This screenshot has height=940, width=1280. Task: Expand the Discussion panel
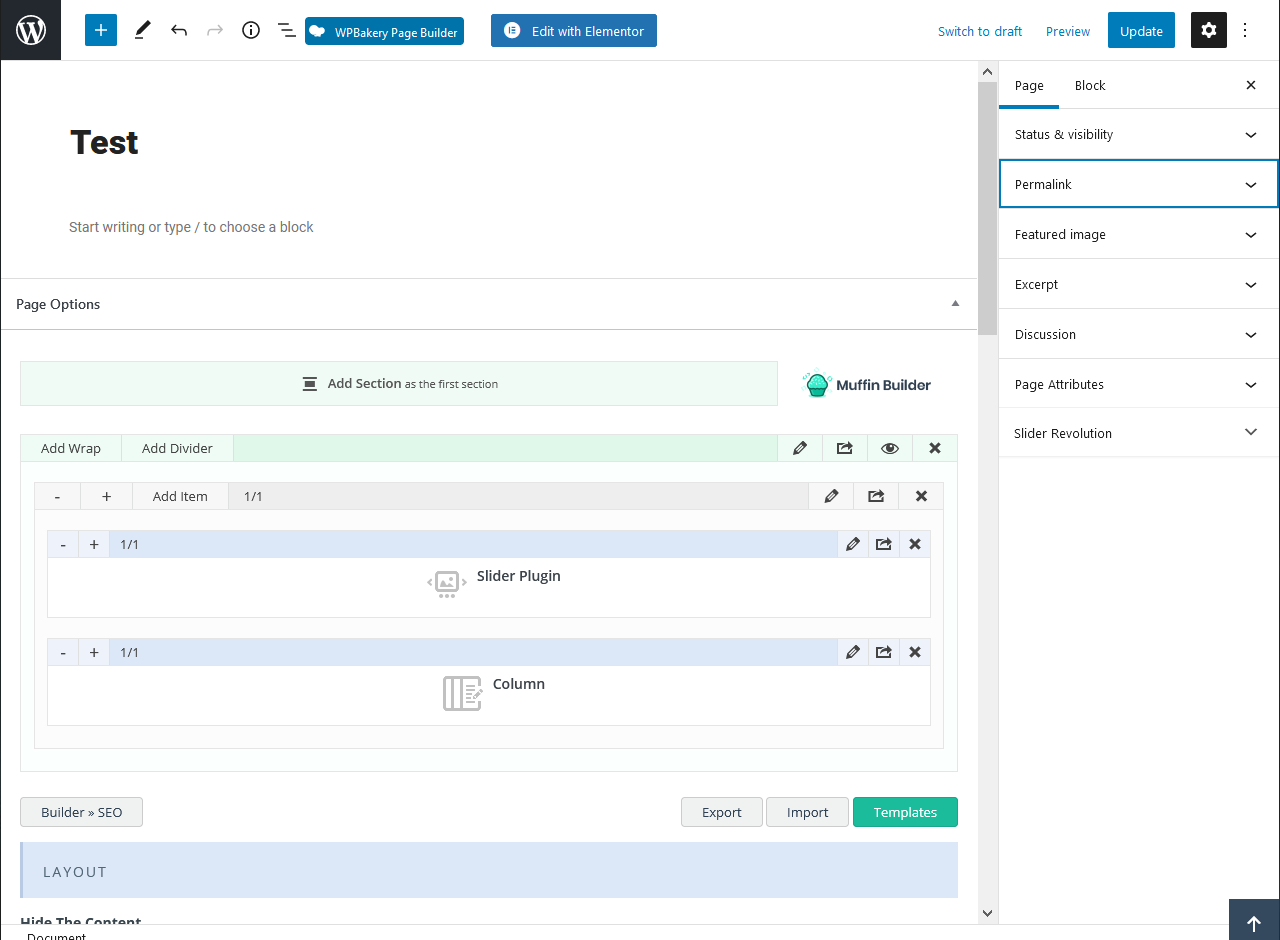coord(1139,334)
